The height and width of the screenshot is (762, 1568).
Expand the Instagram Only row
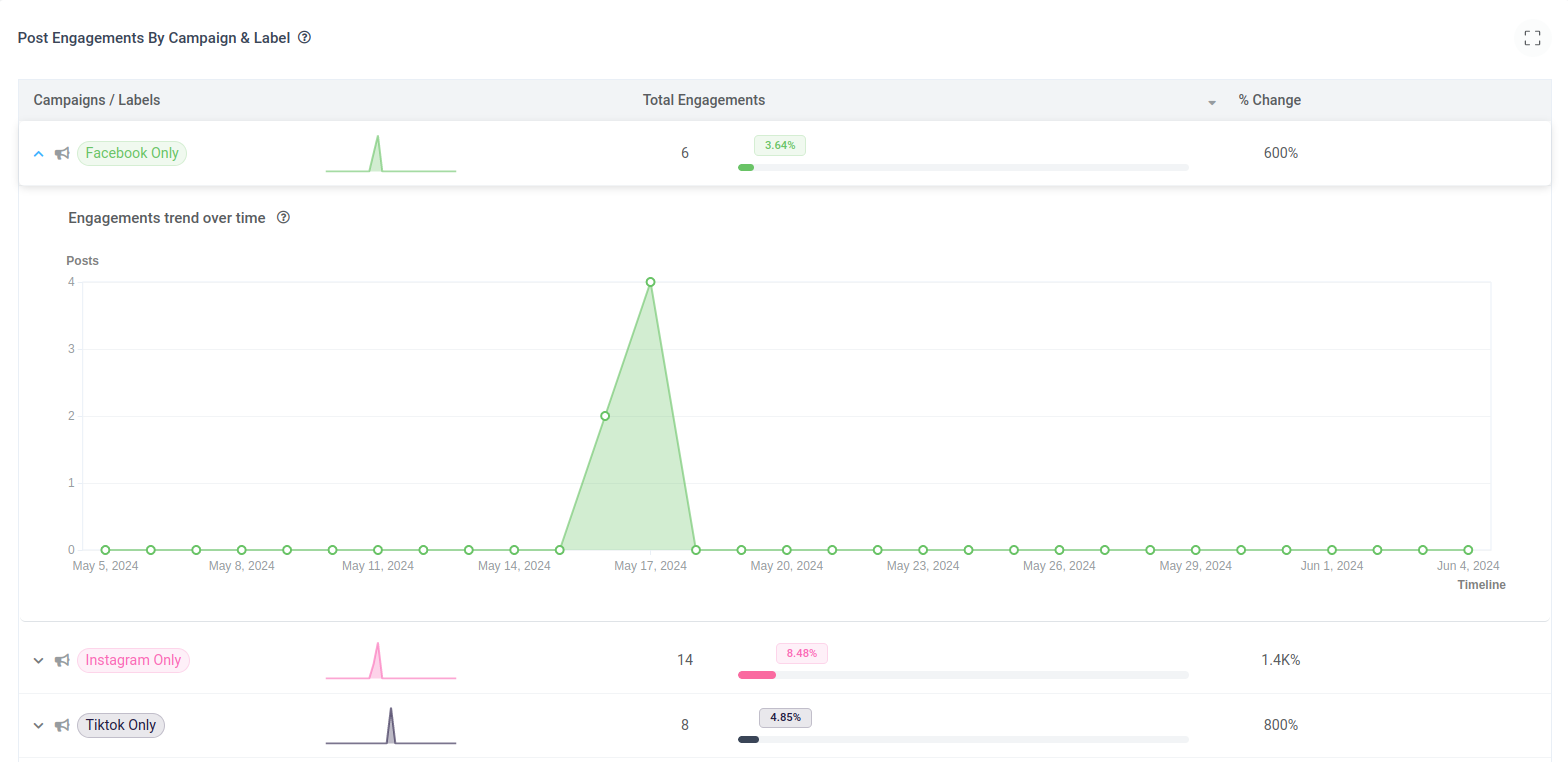[39, 660]
